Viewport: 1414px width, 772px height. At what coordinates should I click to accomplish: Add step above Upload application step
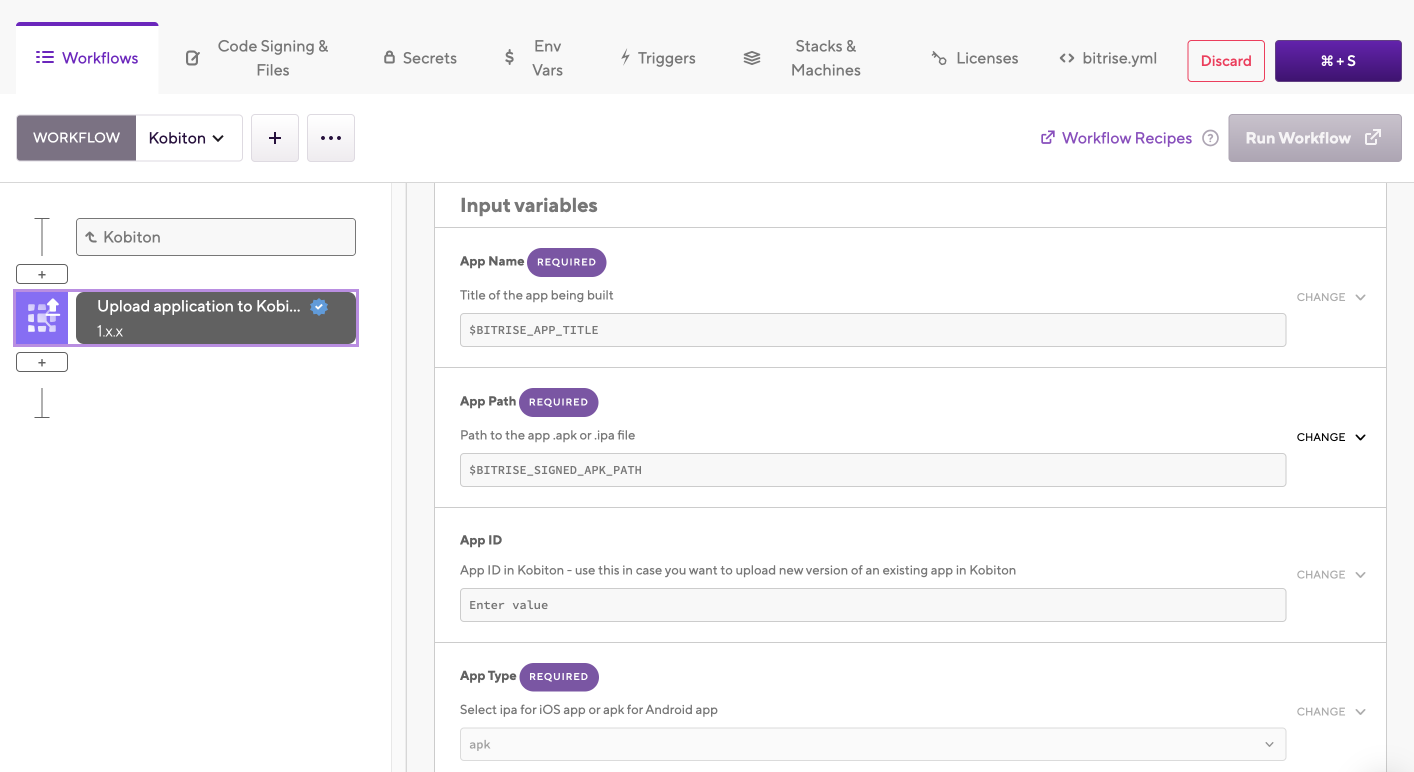[x=42, y=274]
